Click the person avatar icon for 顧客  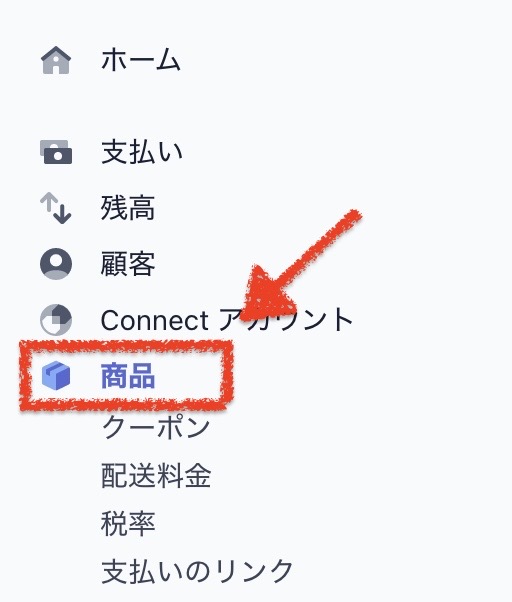click(x=56, y=264)
